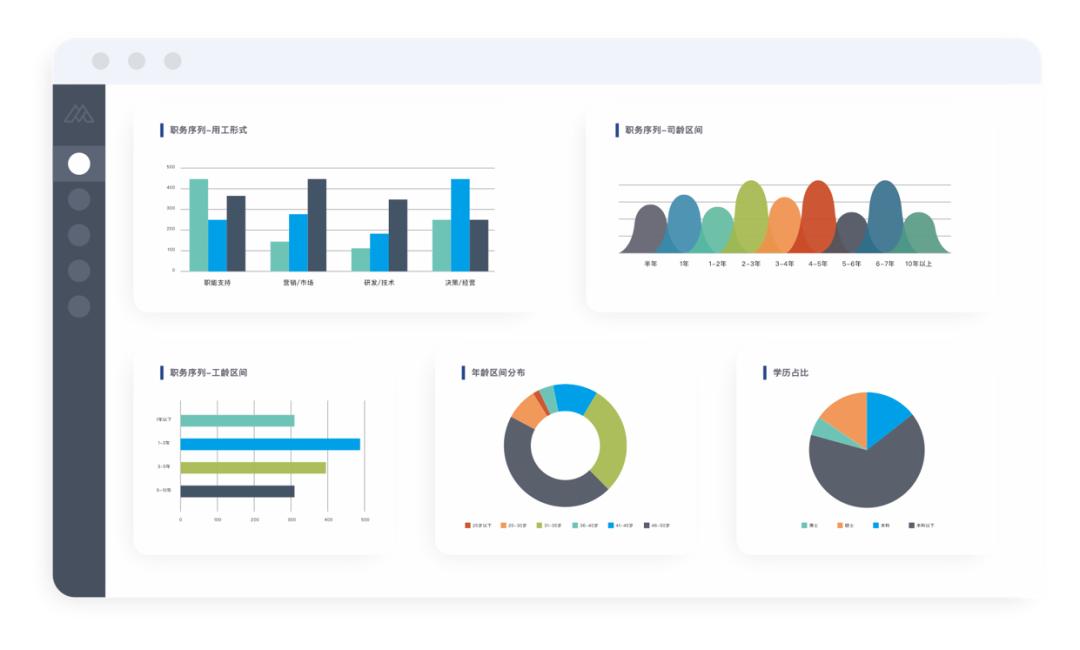This screenshot has height=650, width=1080.
Task: Click the 研发/技术 axis label
Action: point(380,283)
